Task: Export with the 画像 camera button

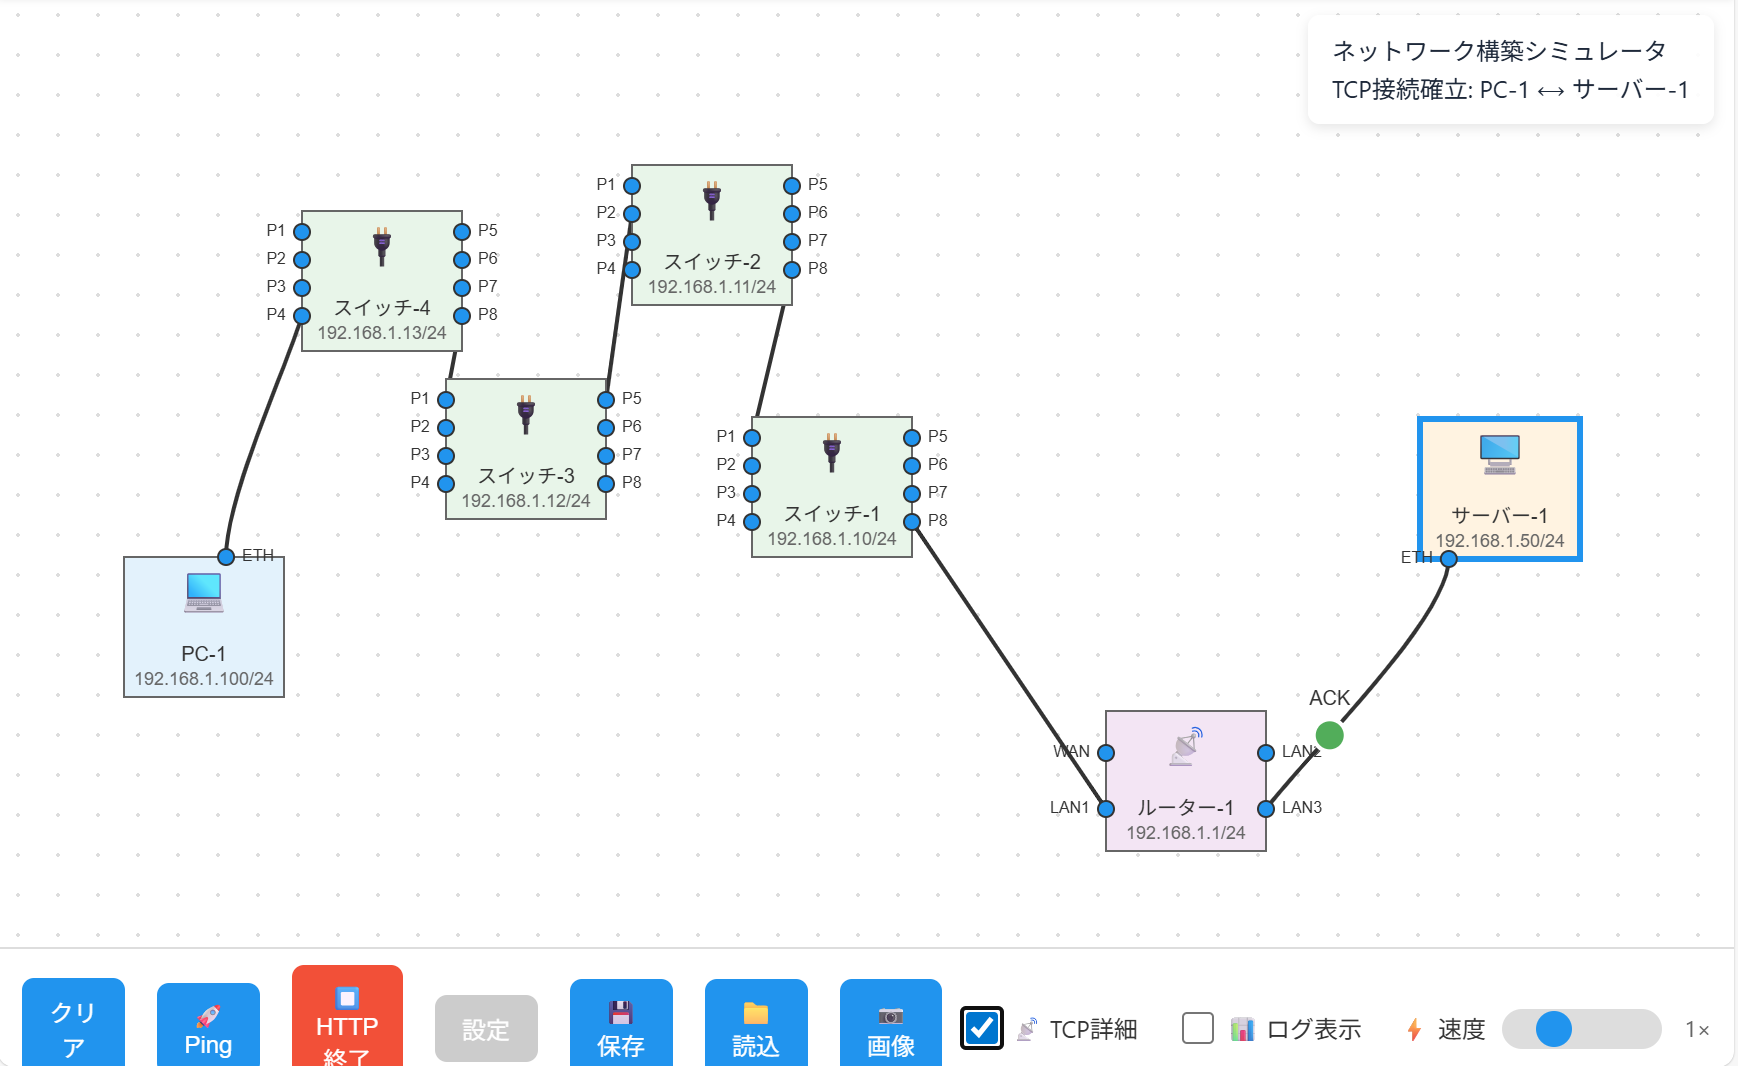Action: pyautogui.click(x=891, y=1023)
